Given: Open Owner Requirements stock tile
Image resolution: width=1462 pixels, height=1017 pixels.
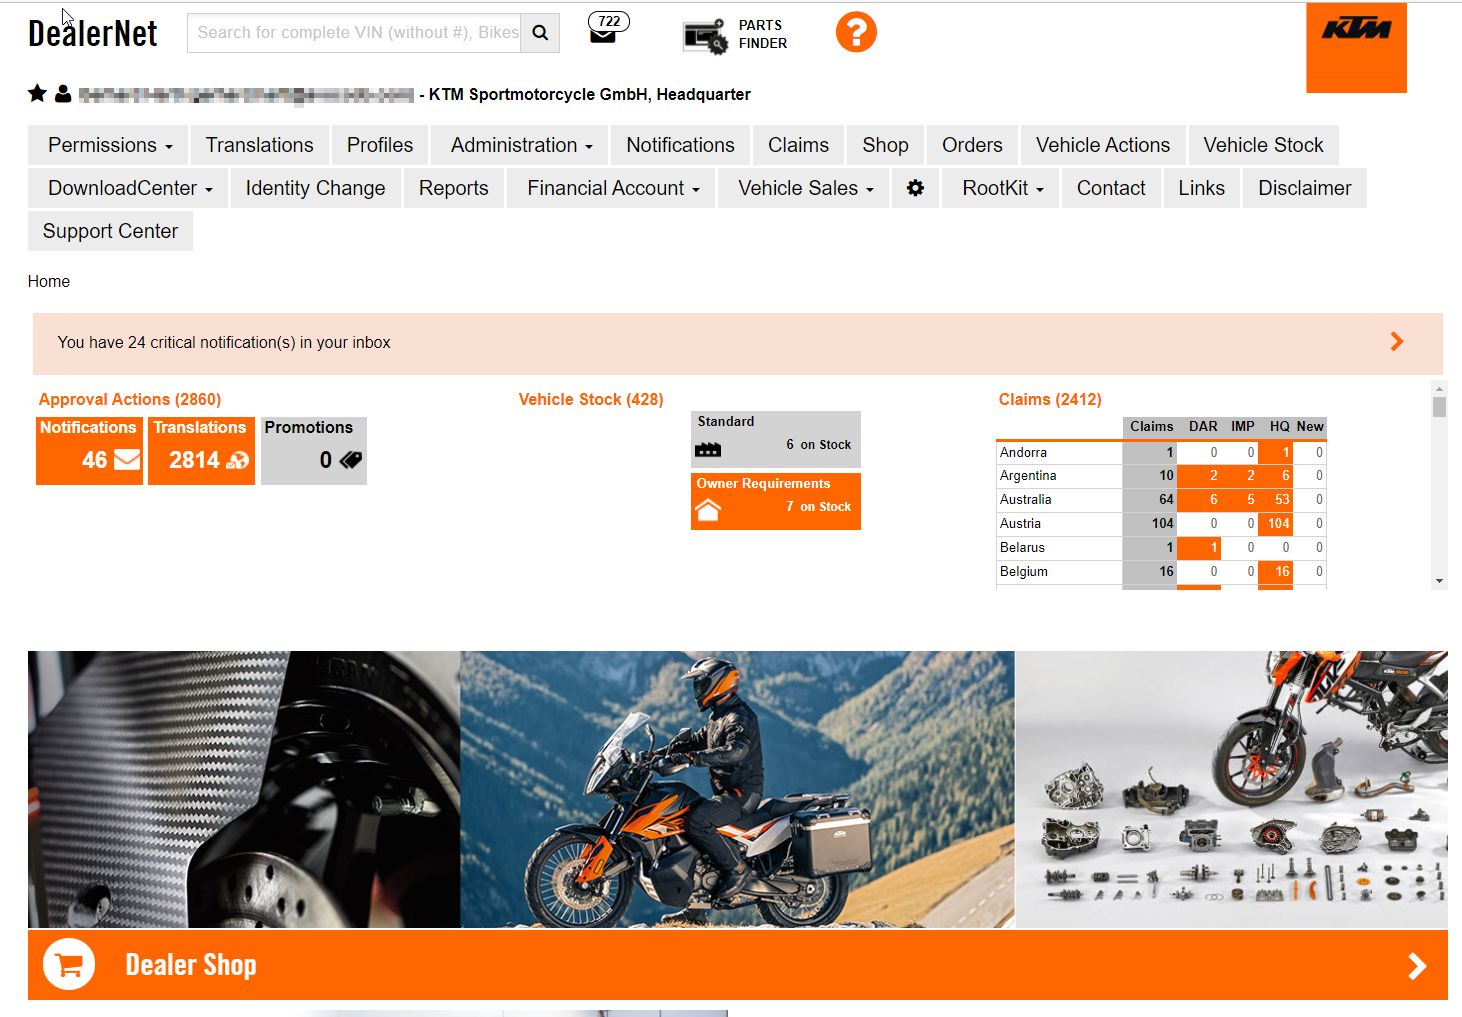Looking at the screenshot, I should [x=776, y=501].
